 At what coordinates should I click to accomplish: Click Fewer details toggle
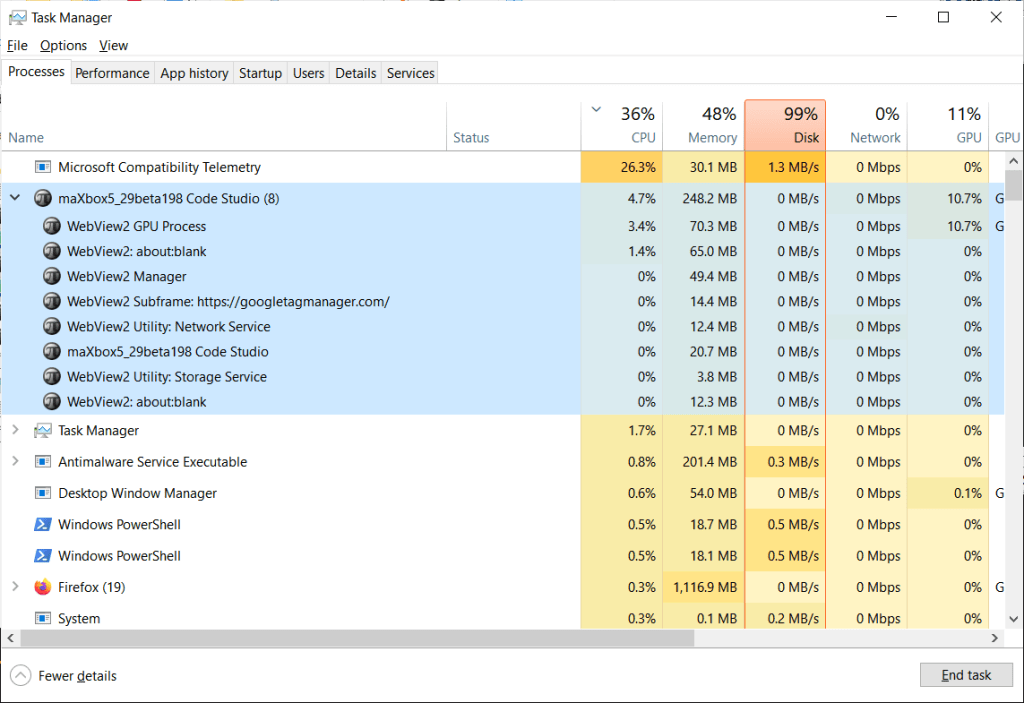(66, 676)
